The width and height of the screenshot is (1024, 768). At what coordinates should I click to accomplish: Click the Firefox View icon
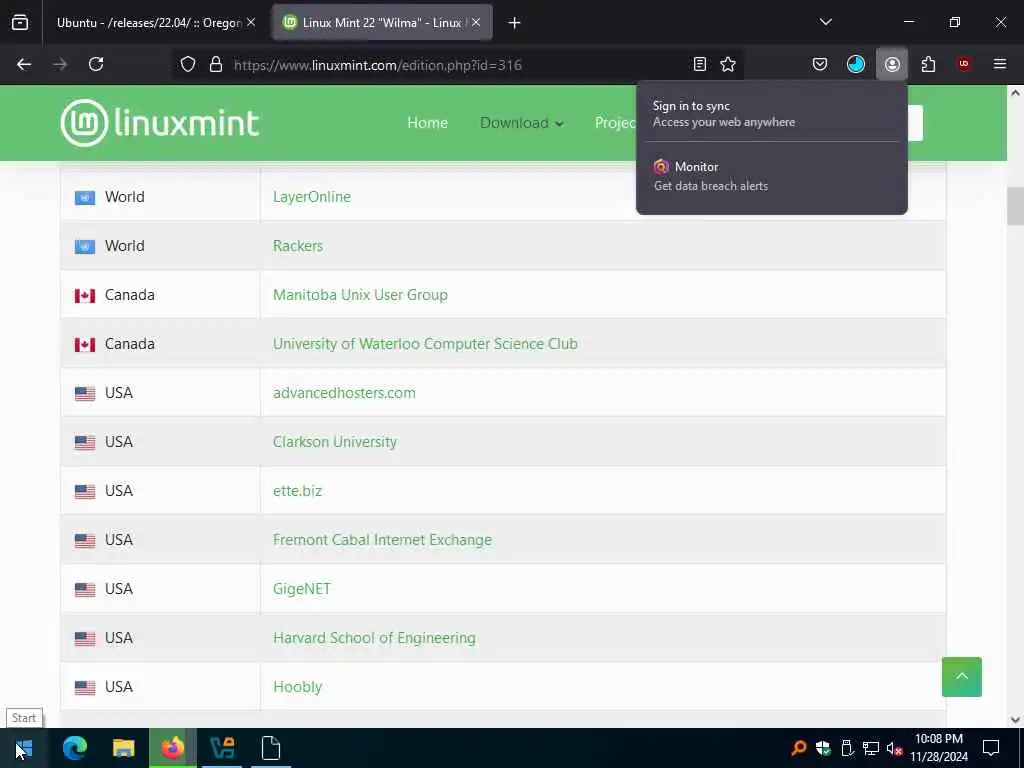20,22
